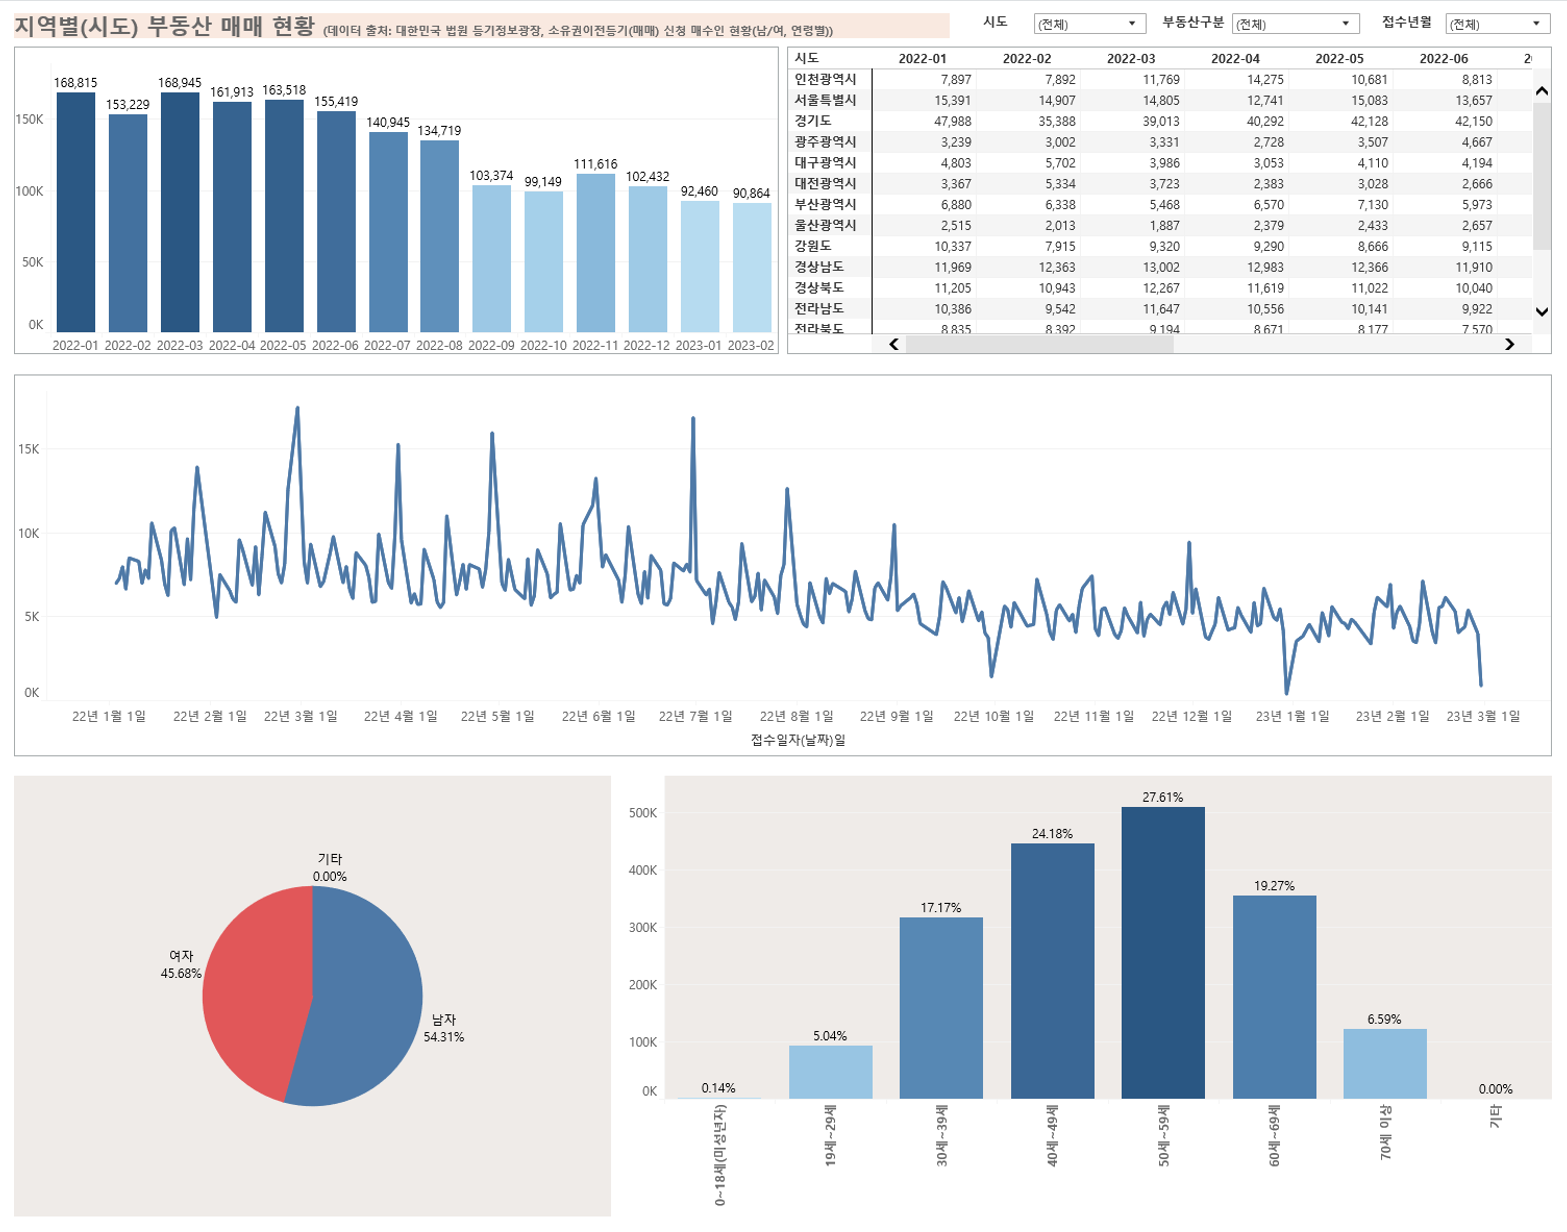This screenshot has height=1232, width=1567.
Task: Select the 울산광역시 row header
Action: click(x=826, y=225)
